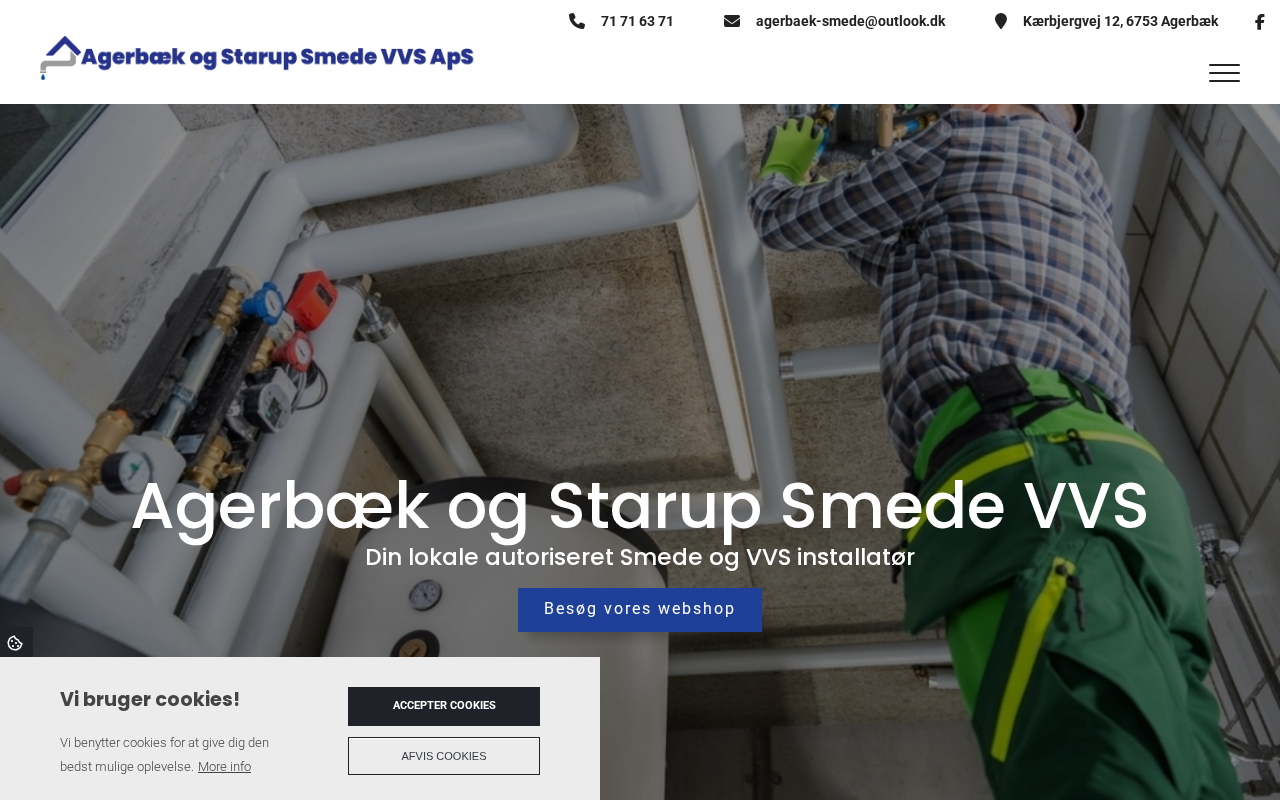Reject cookies with AFVIS COOKIES button

(x=444, y=756)
